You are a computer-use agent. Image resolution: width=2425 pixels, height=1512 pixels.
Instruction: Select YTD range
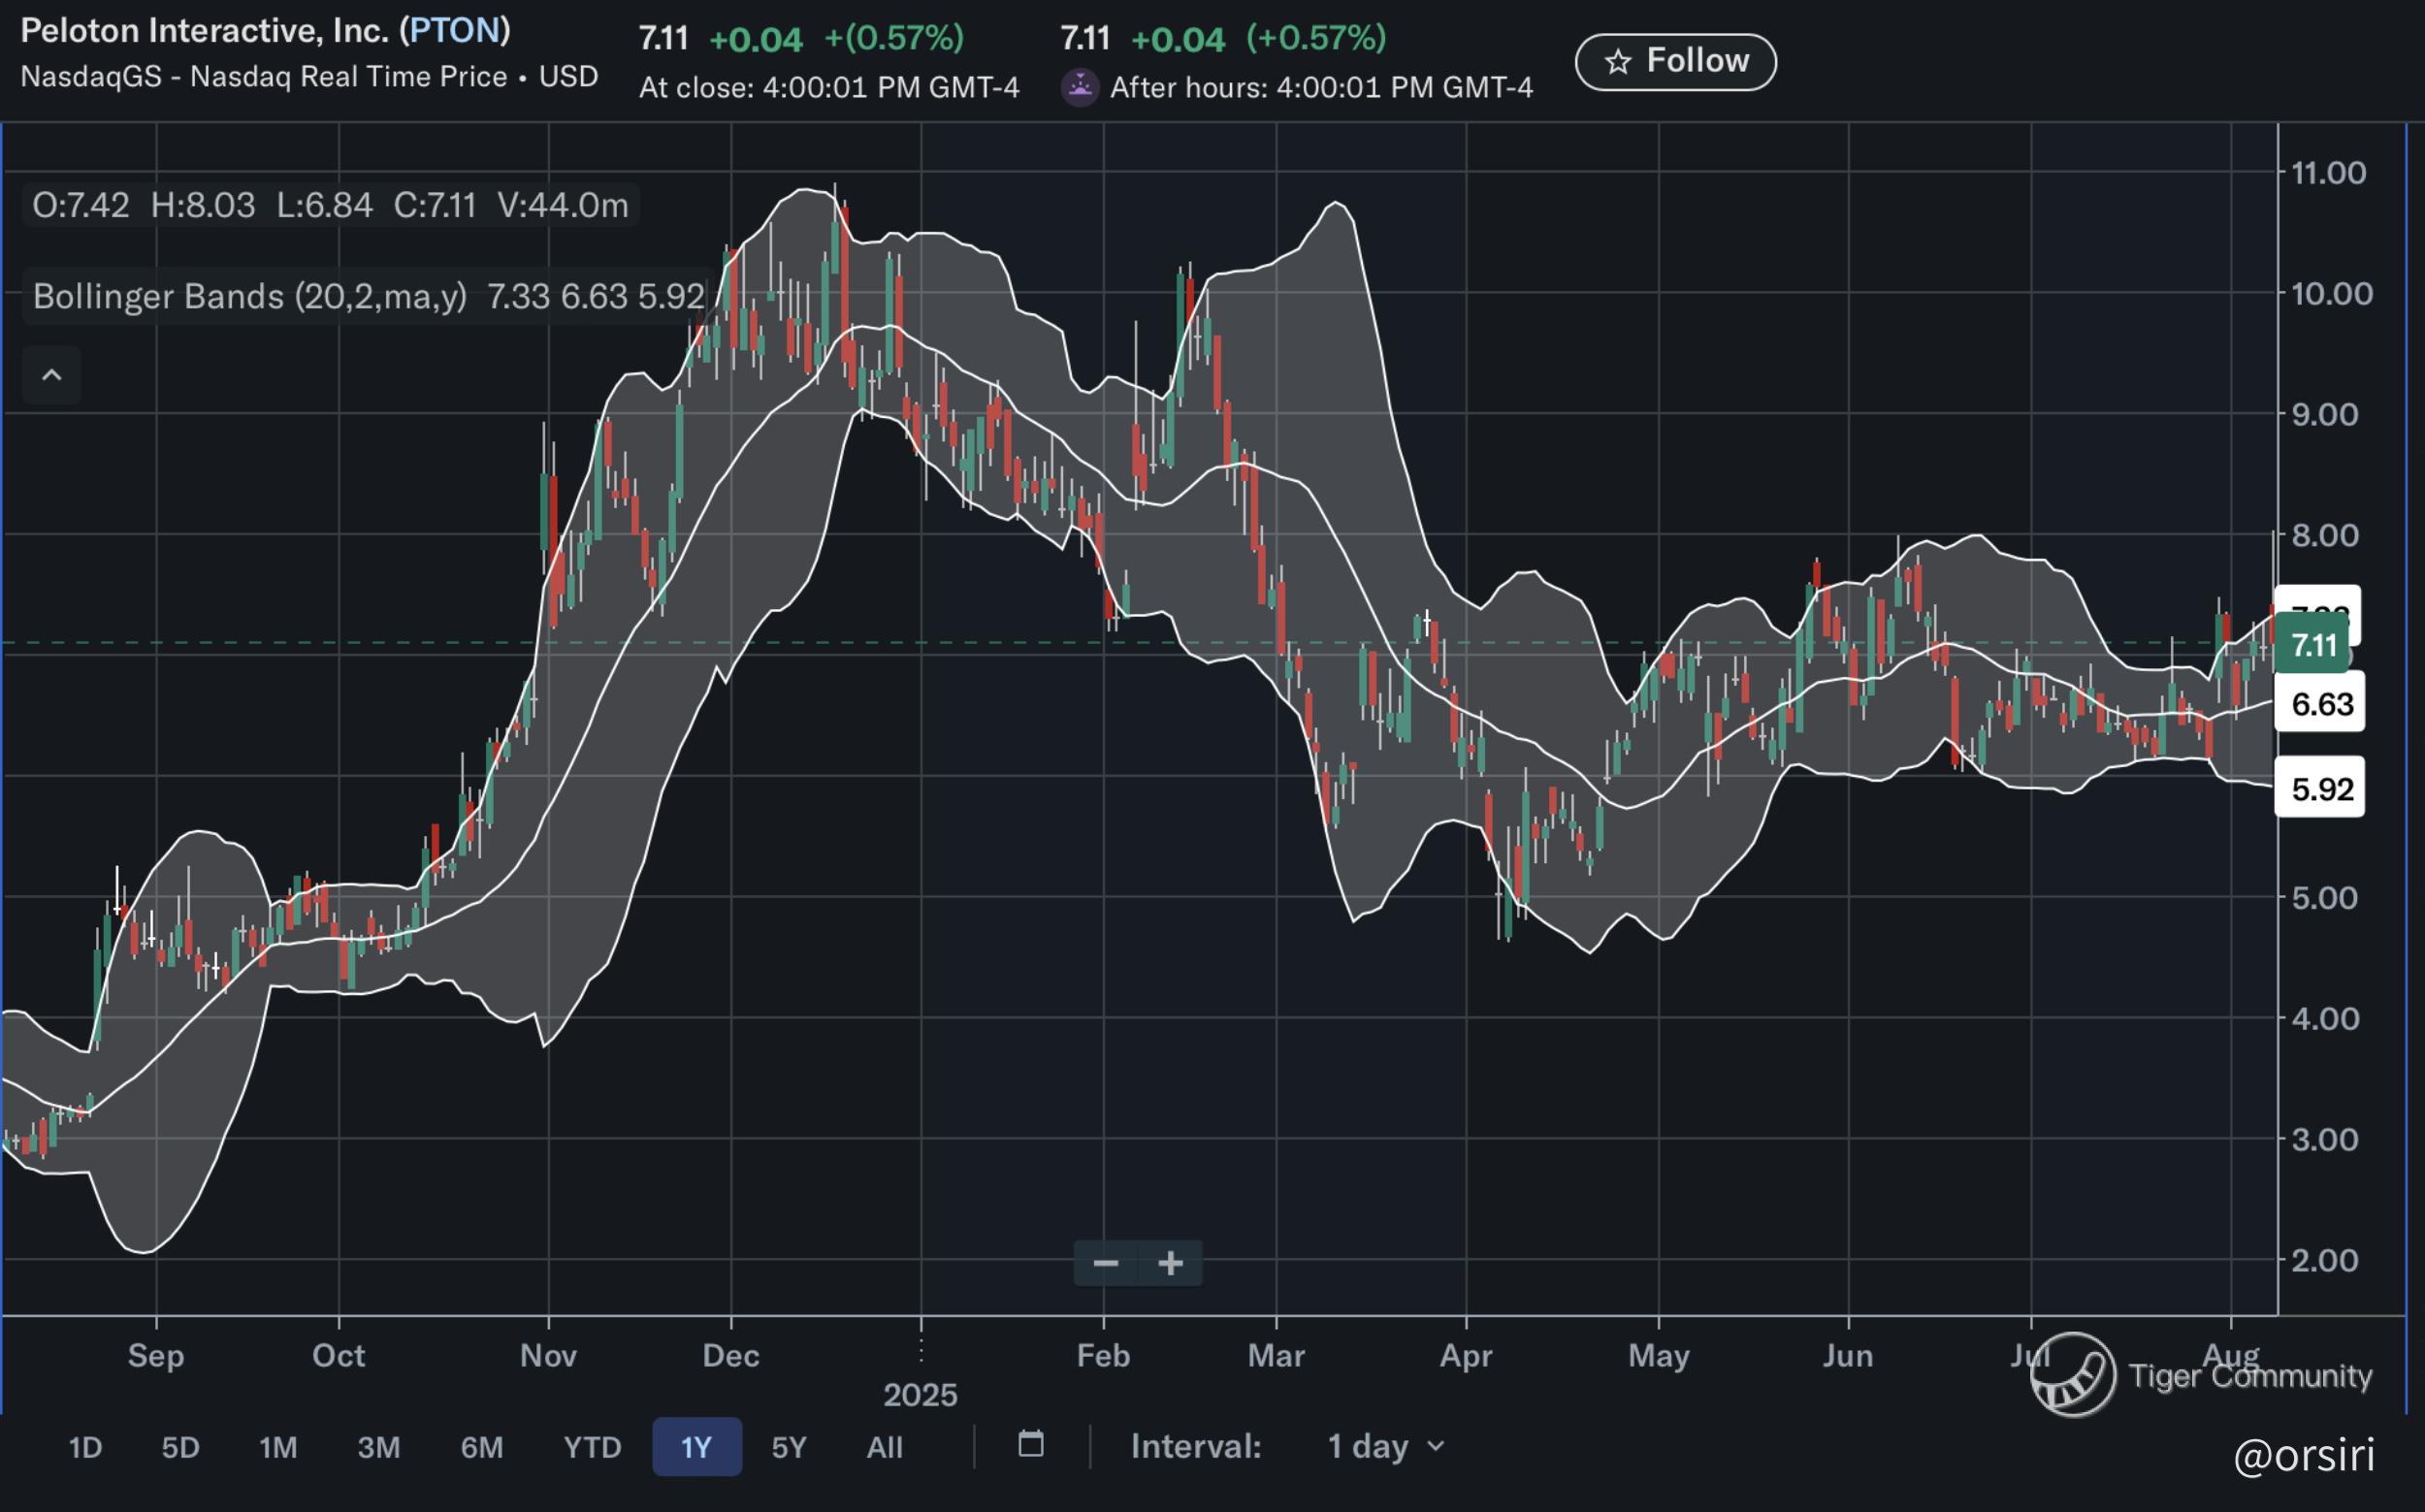pyautogui.click(x=592, y=1447)
